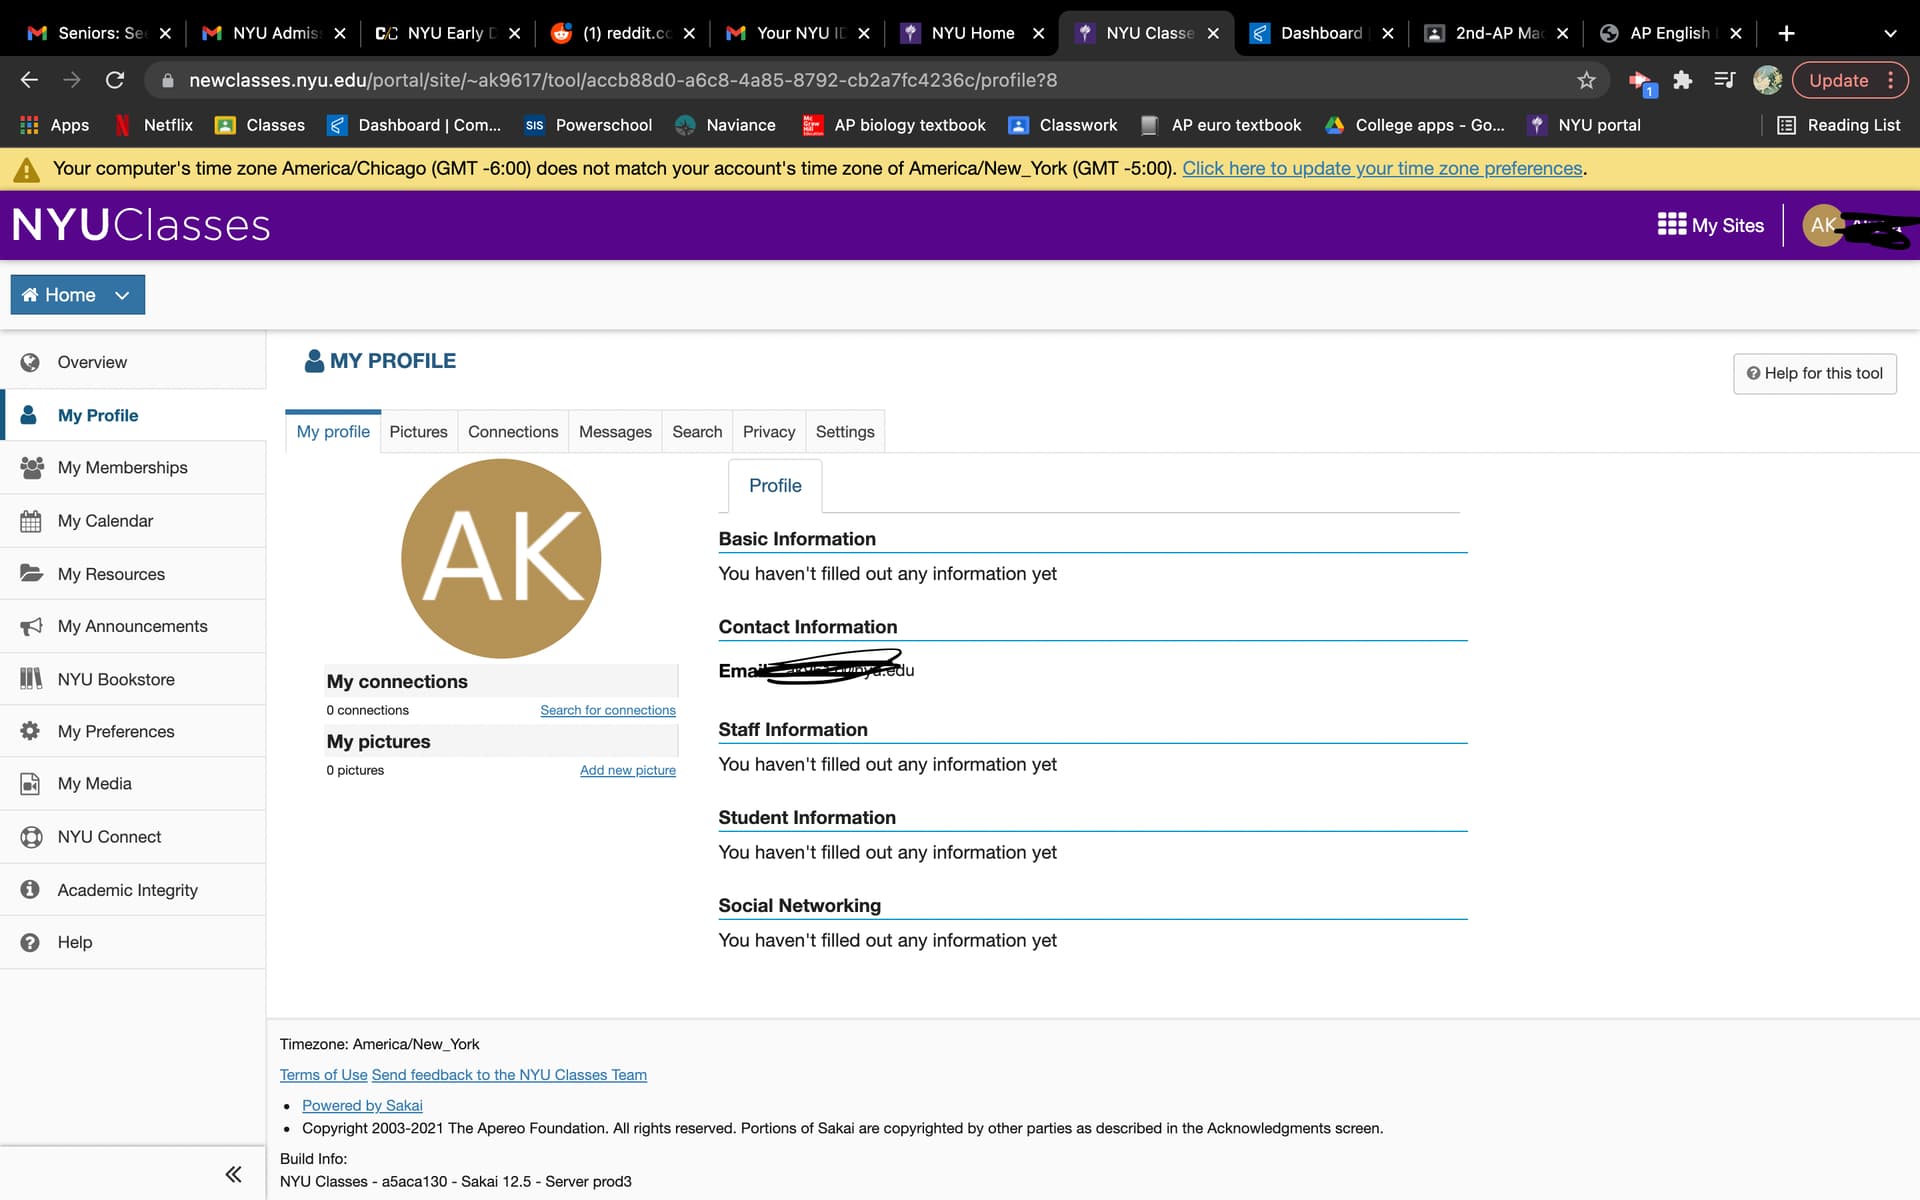
Task: Click the folder icon for My Resources
Action: (31, 573)
